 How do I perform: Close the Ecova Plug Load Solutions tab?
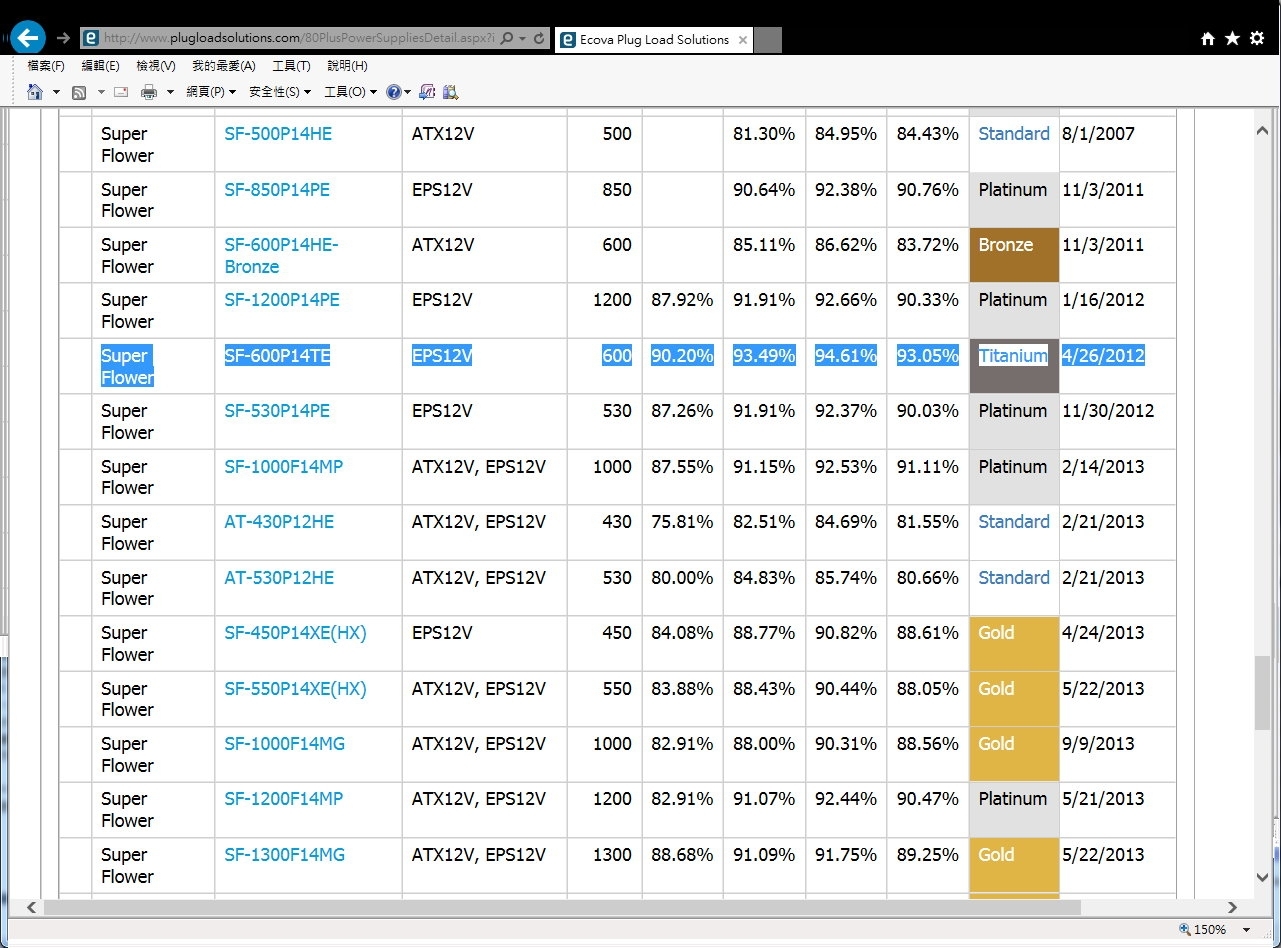(x=742, y=40)
